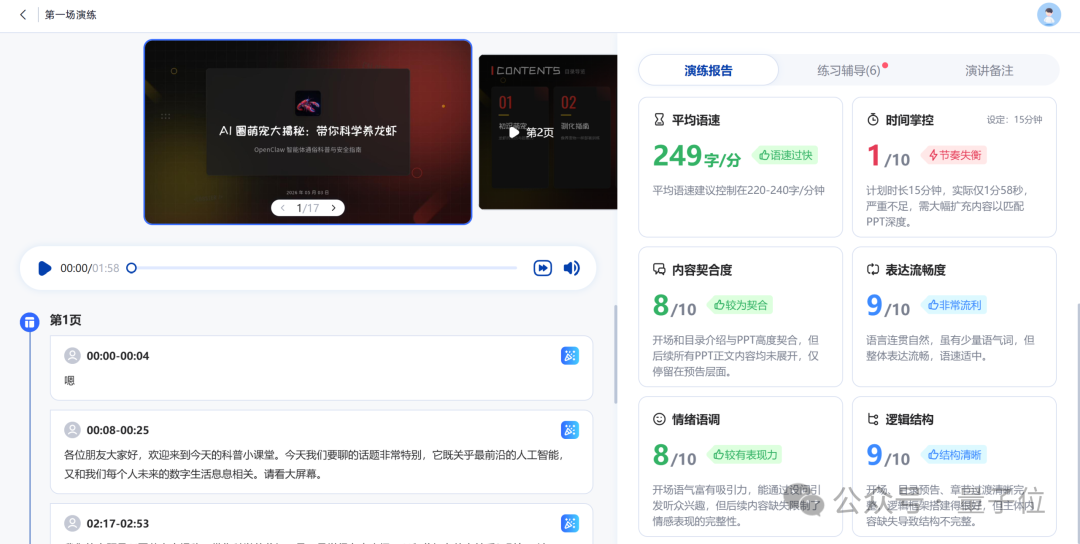Screen dimensions: 1080x544
Task: Click AI polish icon for 00:00-00:04 segment
Action: pos(570,356)
